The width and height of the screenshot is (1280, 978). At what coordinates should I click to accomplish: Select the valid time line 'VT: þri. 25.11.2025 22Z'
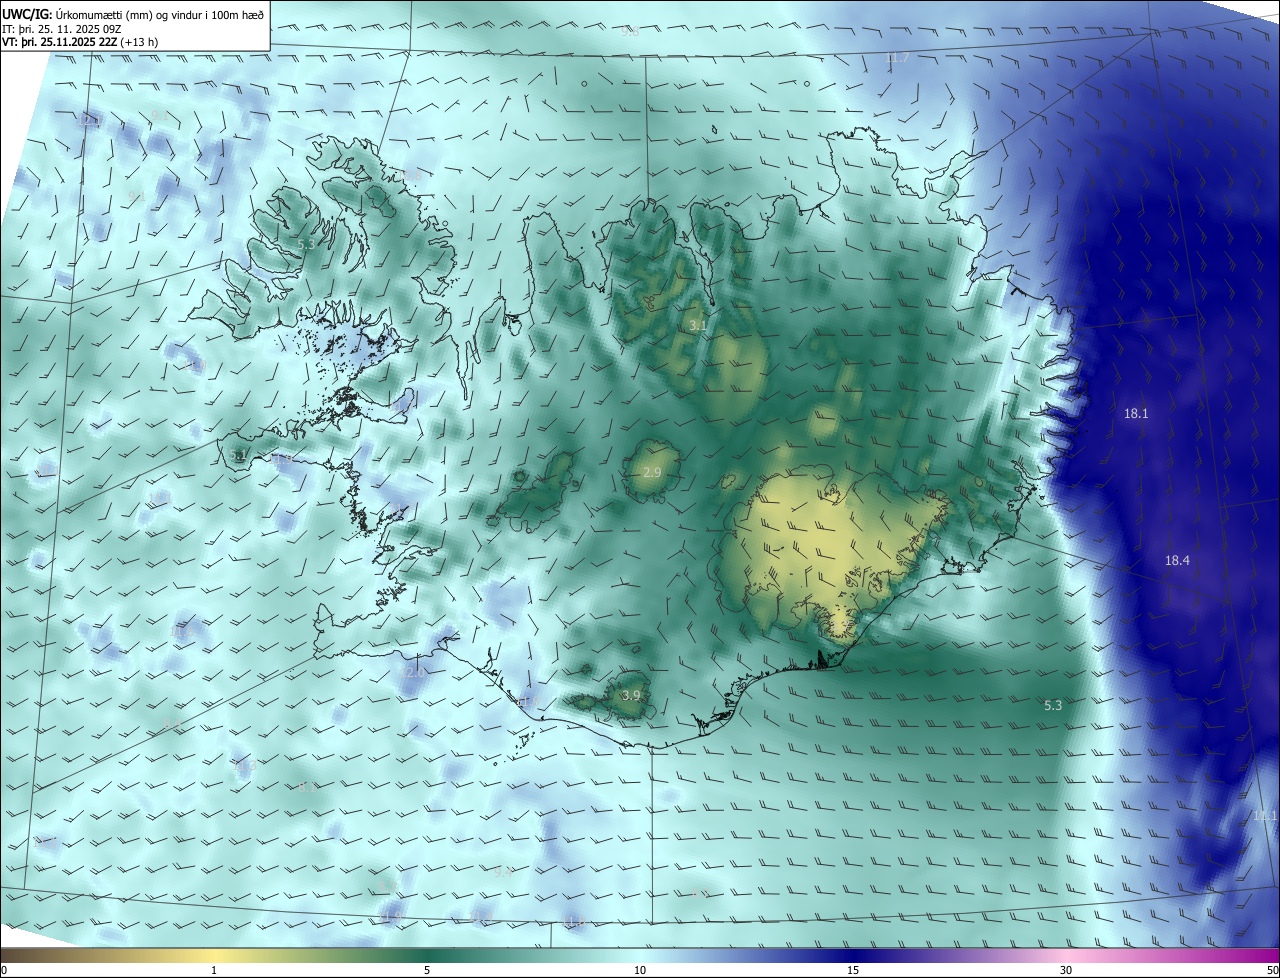point(60,43)
